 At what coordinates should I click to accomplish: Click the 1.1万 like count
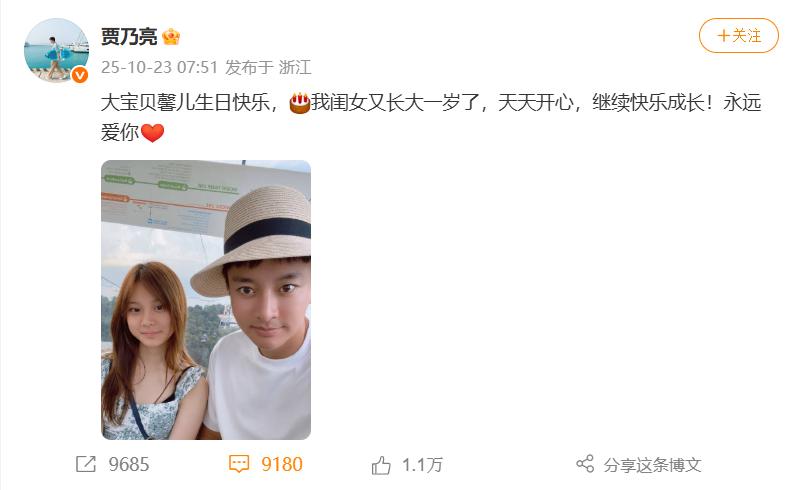[x=422, y=465]
